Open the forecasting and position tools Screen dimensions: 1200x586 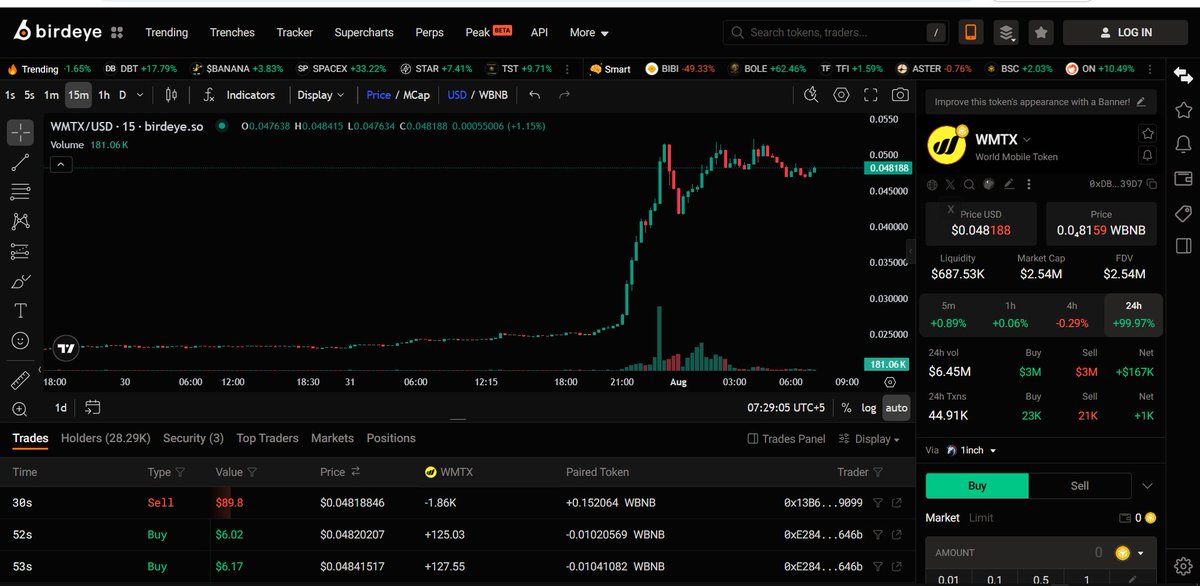[20, 251]
